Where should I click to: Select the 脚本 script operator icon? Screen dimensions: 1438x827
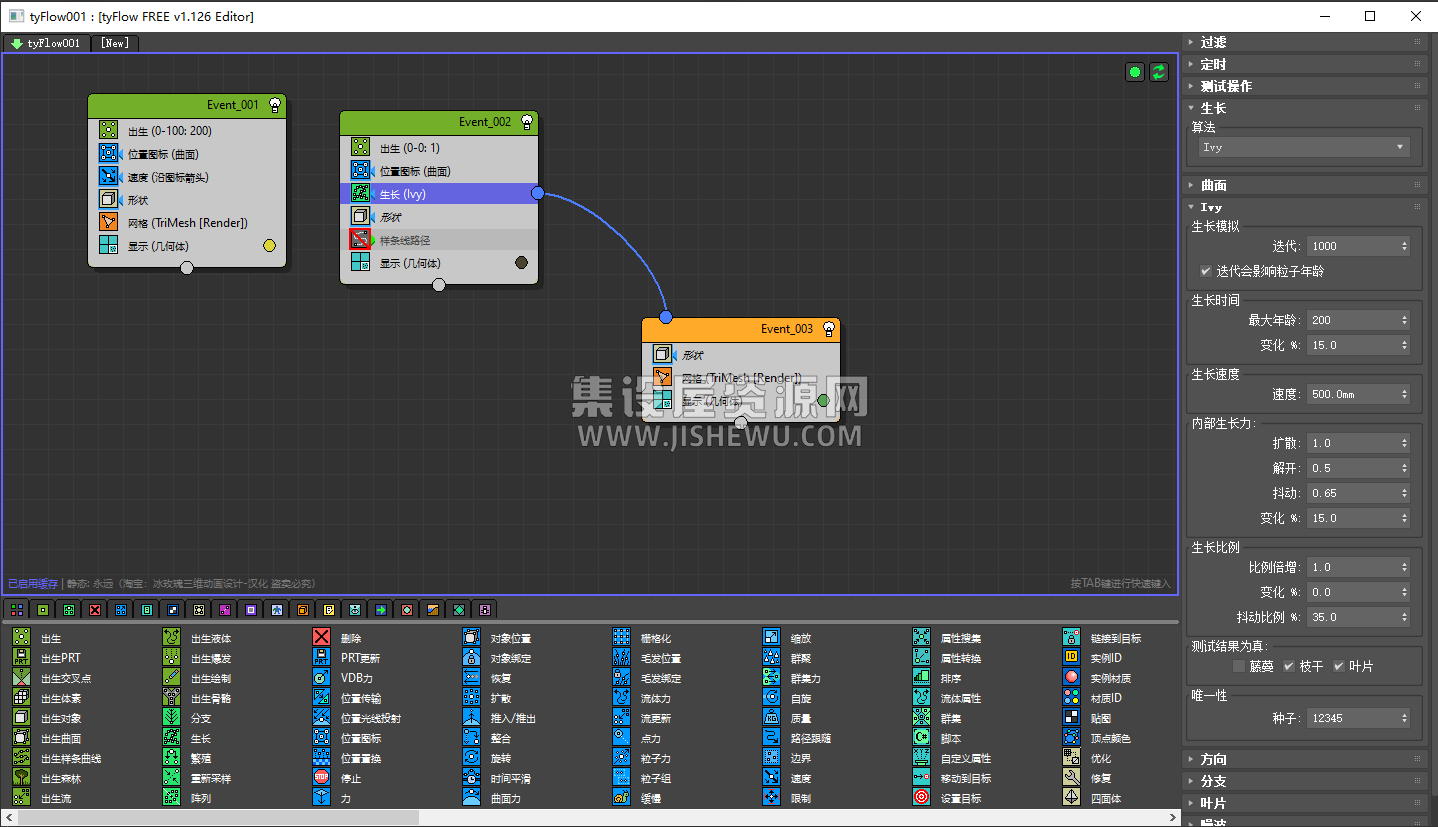tap(921, 738)
